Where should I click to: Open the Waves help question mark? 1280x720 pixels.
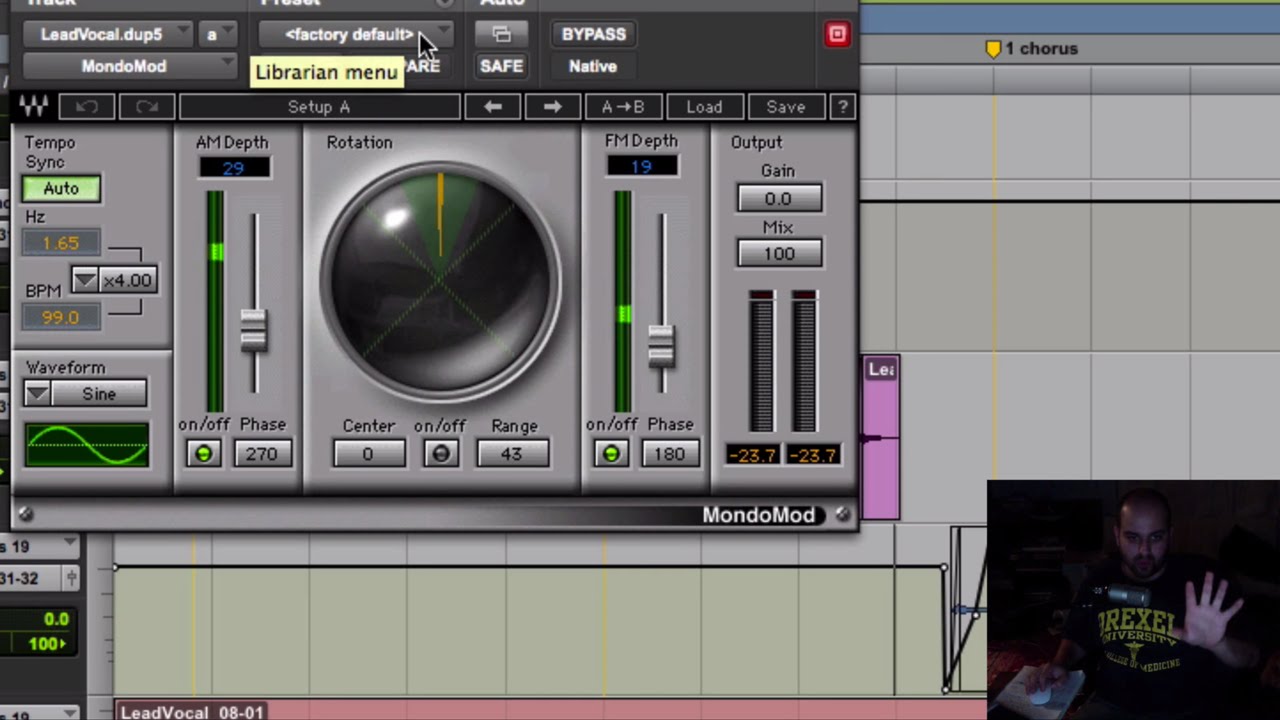pyautogui.click(x=843, y=106)
